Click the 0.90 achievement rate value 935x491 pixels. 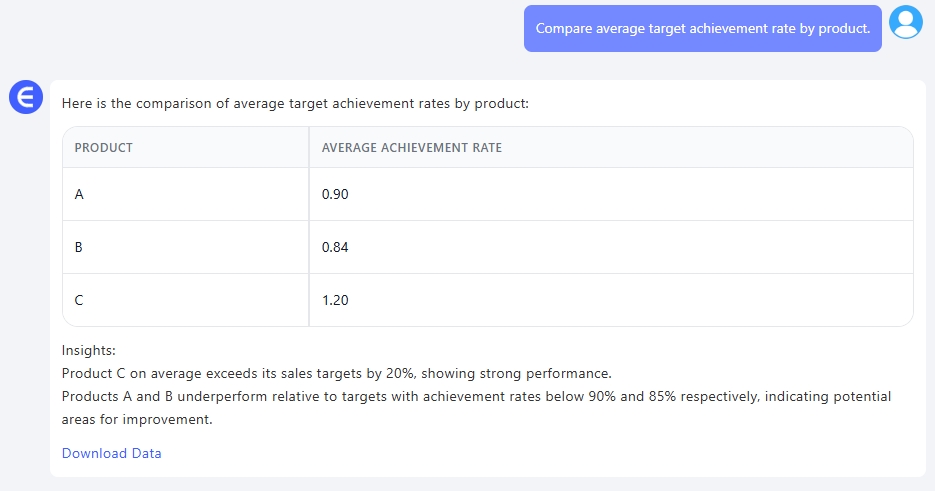tap(335, 194)
